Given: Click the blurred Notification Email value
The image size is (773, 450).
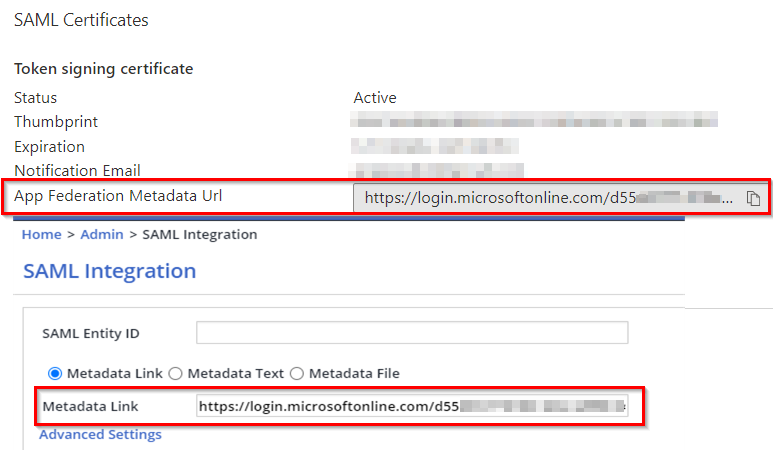Looking at the screenshot, I should 439,171.
